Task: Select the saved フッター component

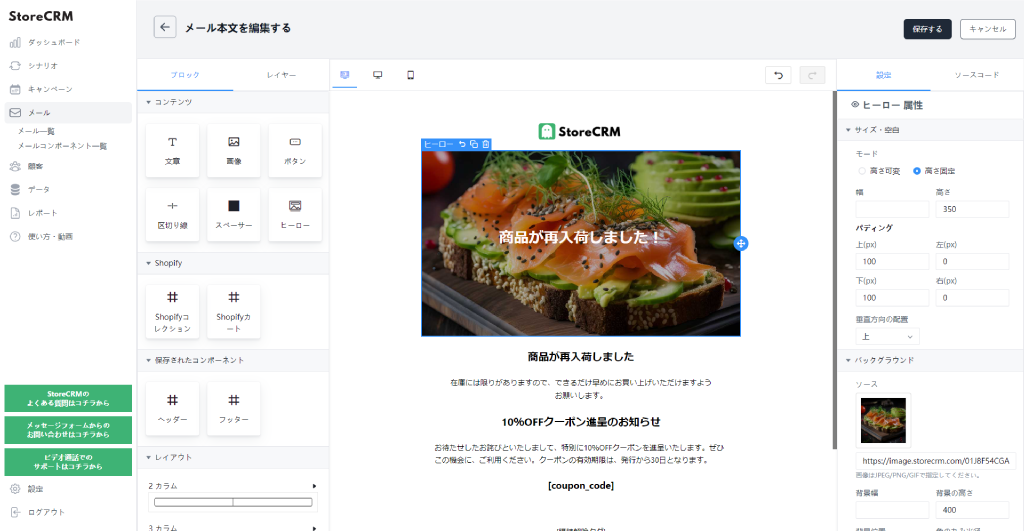Action: pos(234,409)
